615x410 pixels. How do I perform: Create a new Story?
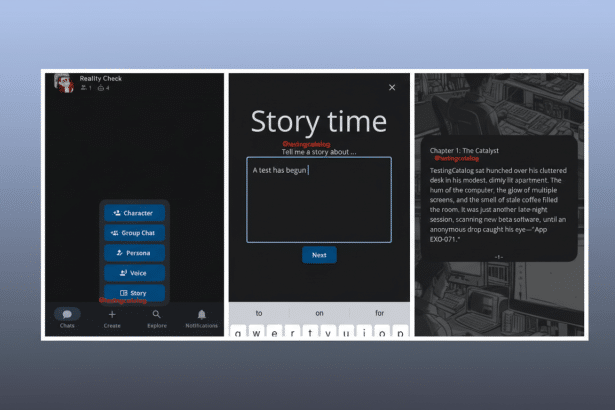[x=135, y=293]
